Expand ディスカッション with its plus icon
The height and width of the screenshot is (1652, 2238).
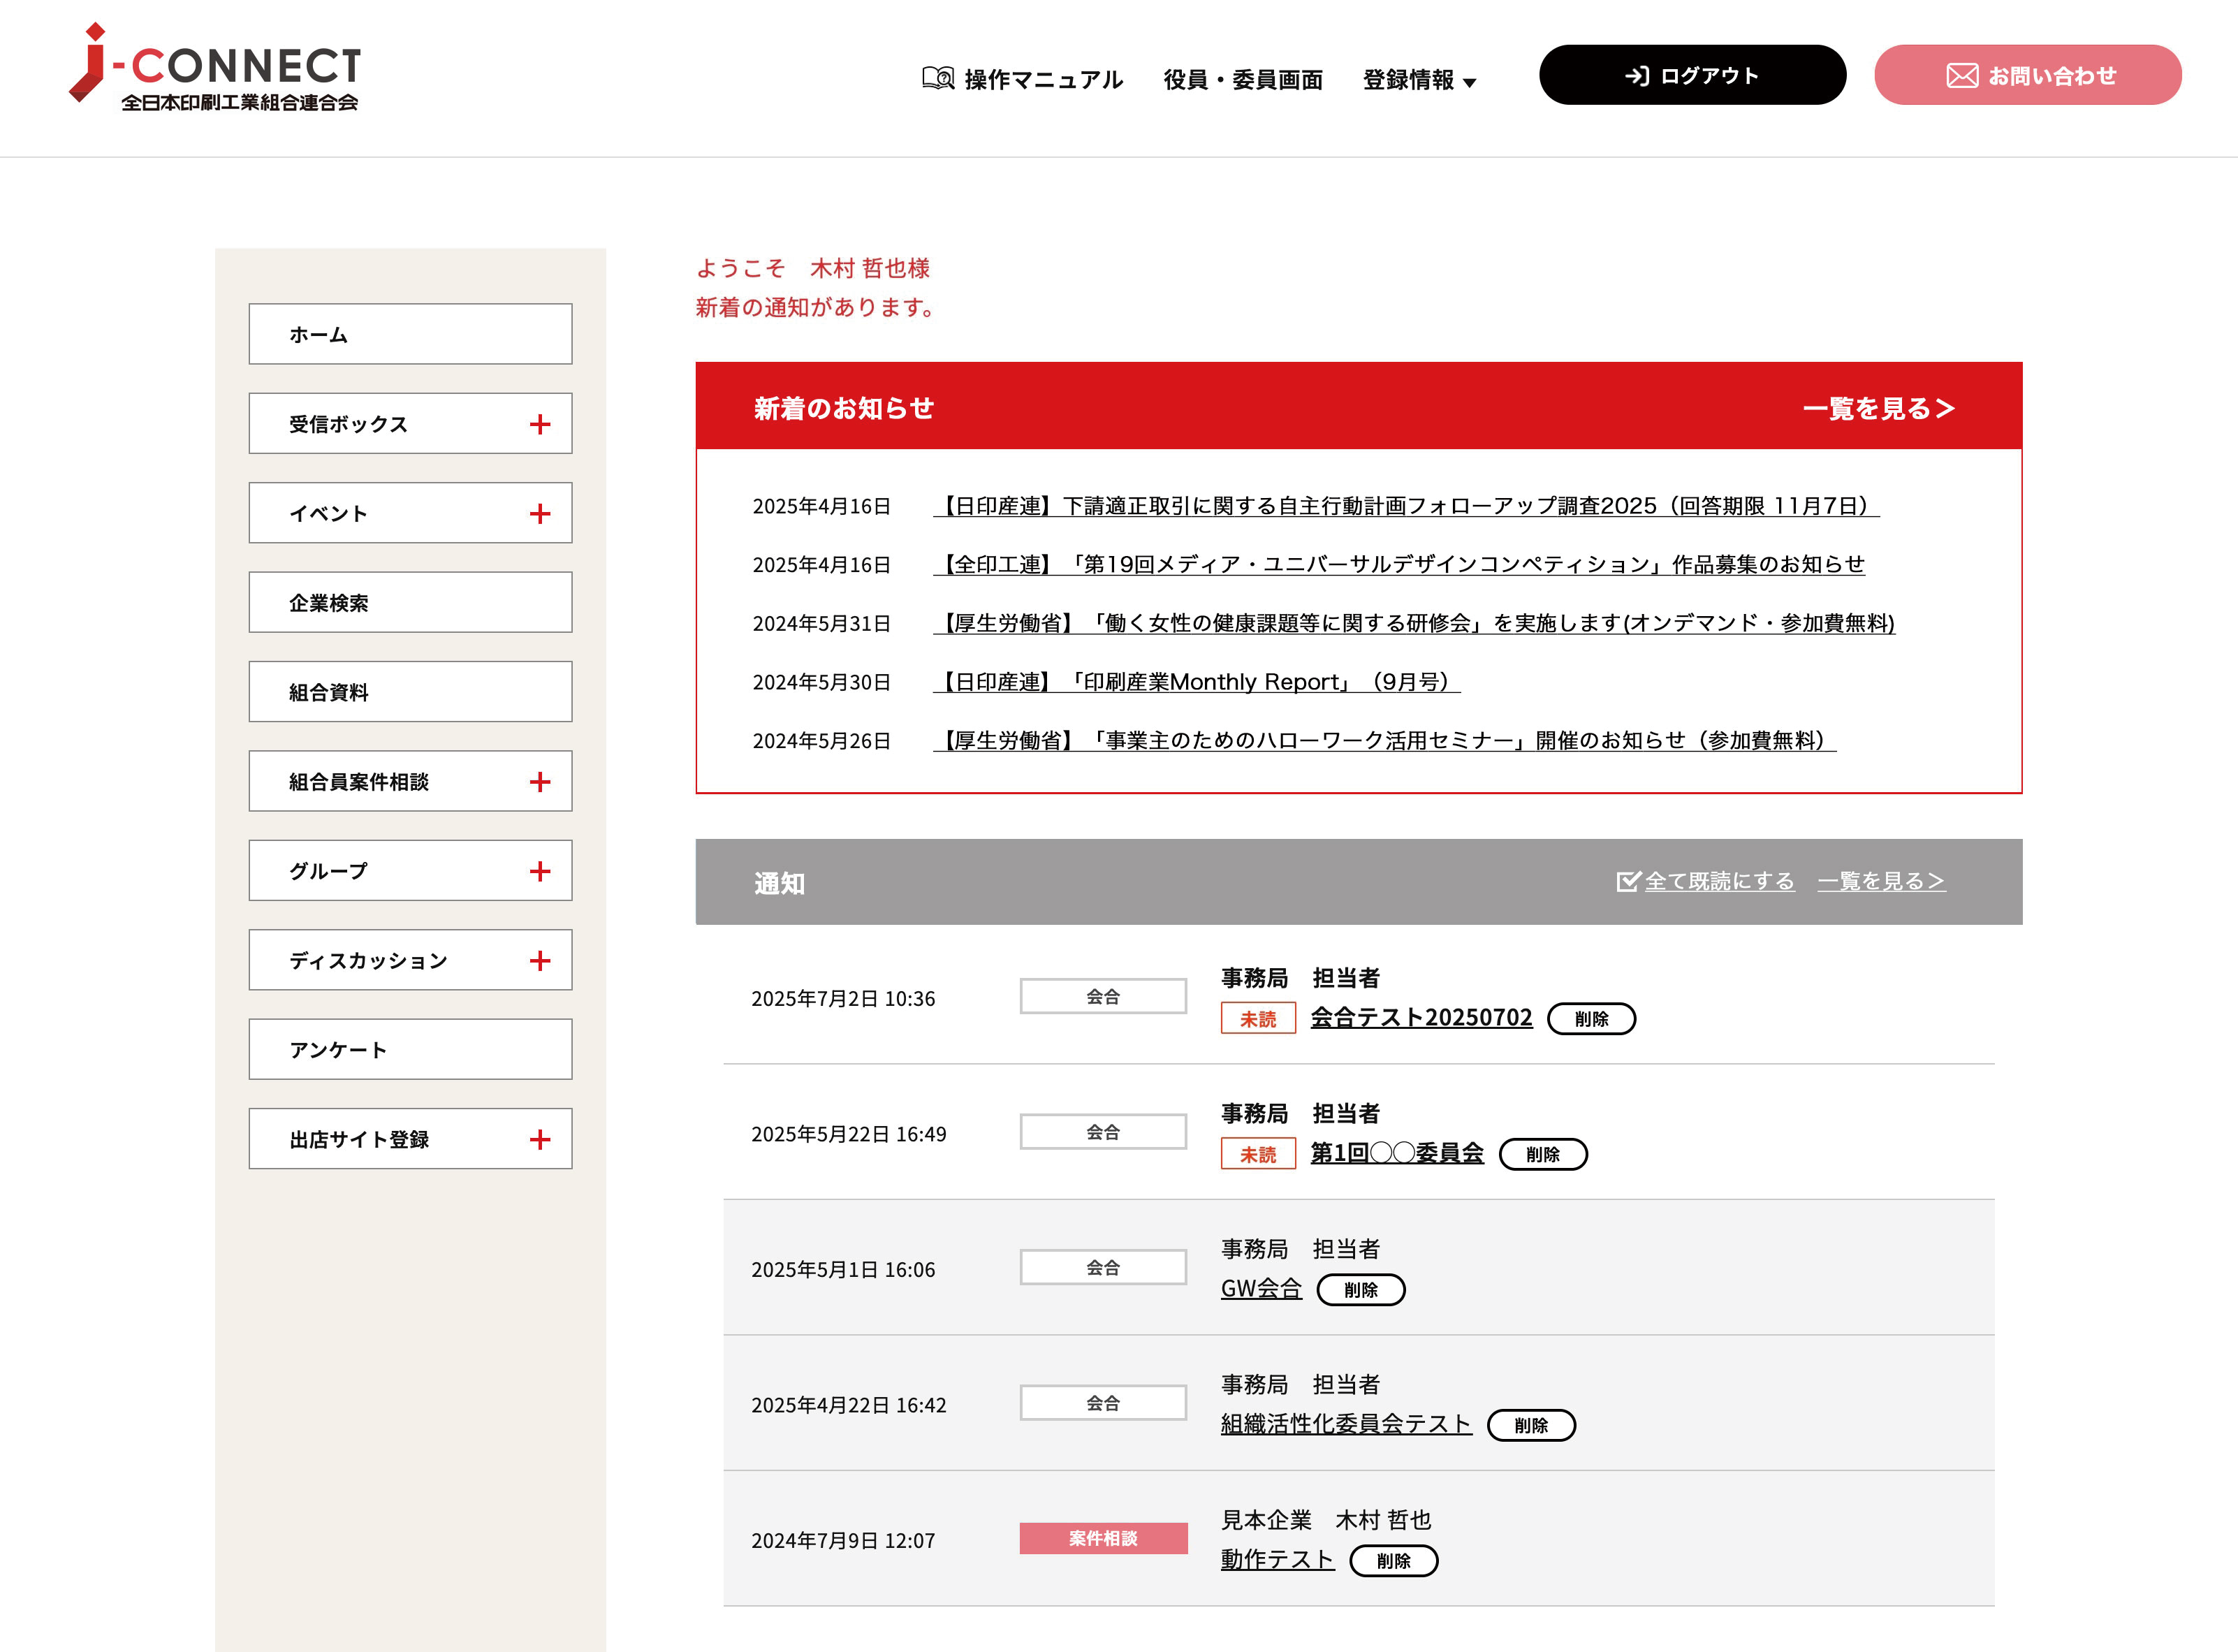(x=540, y=961)
